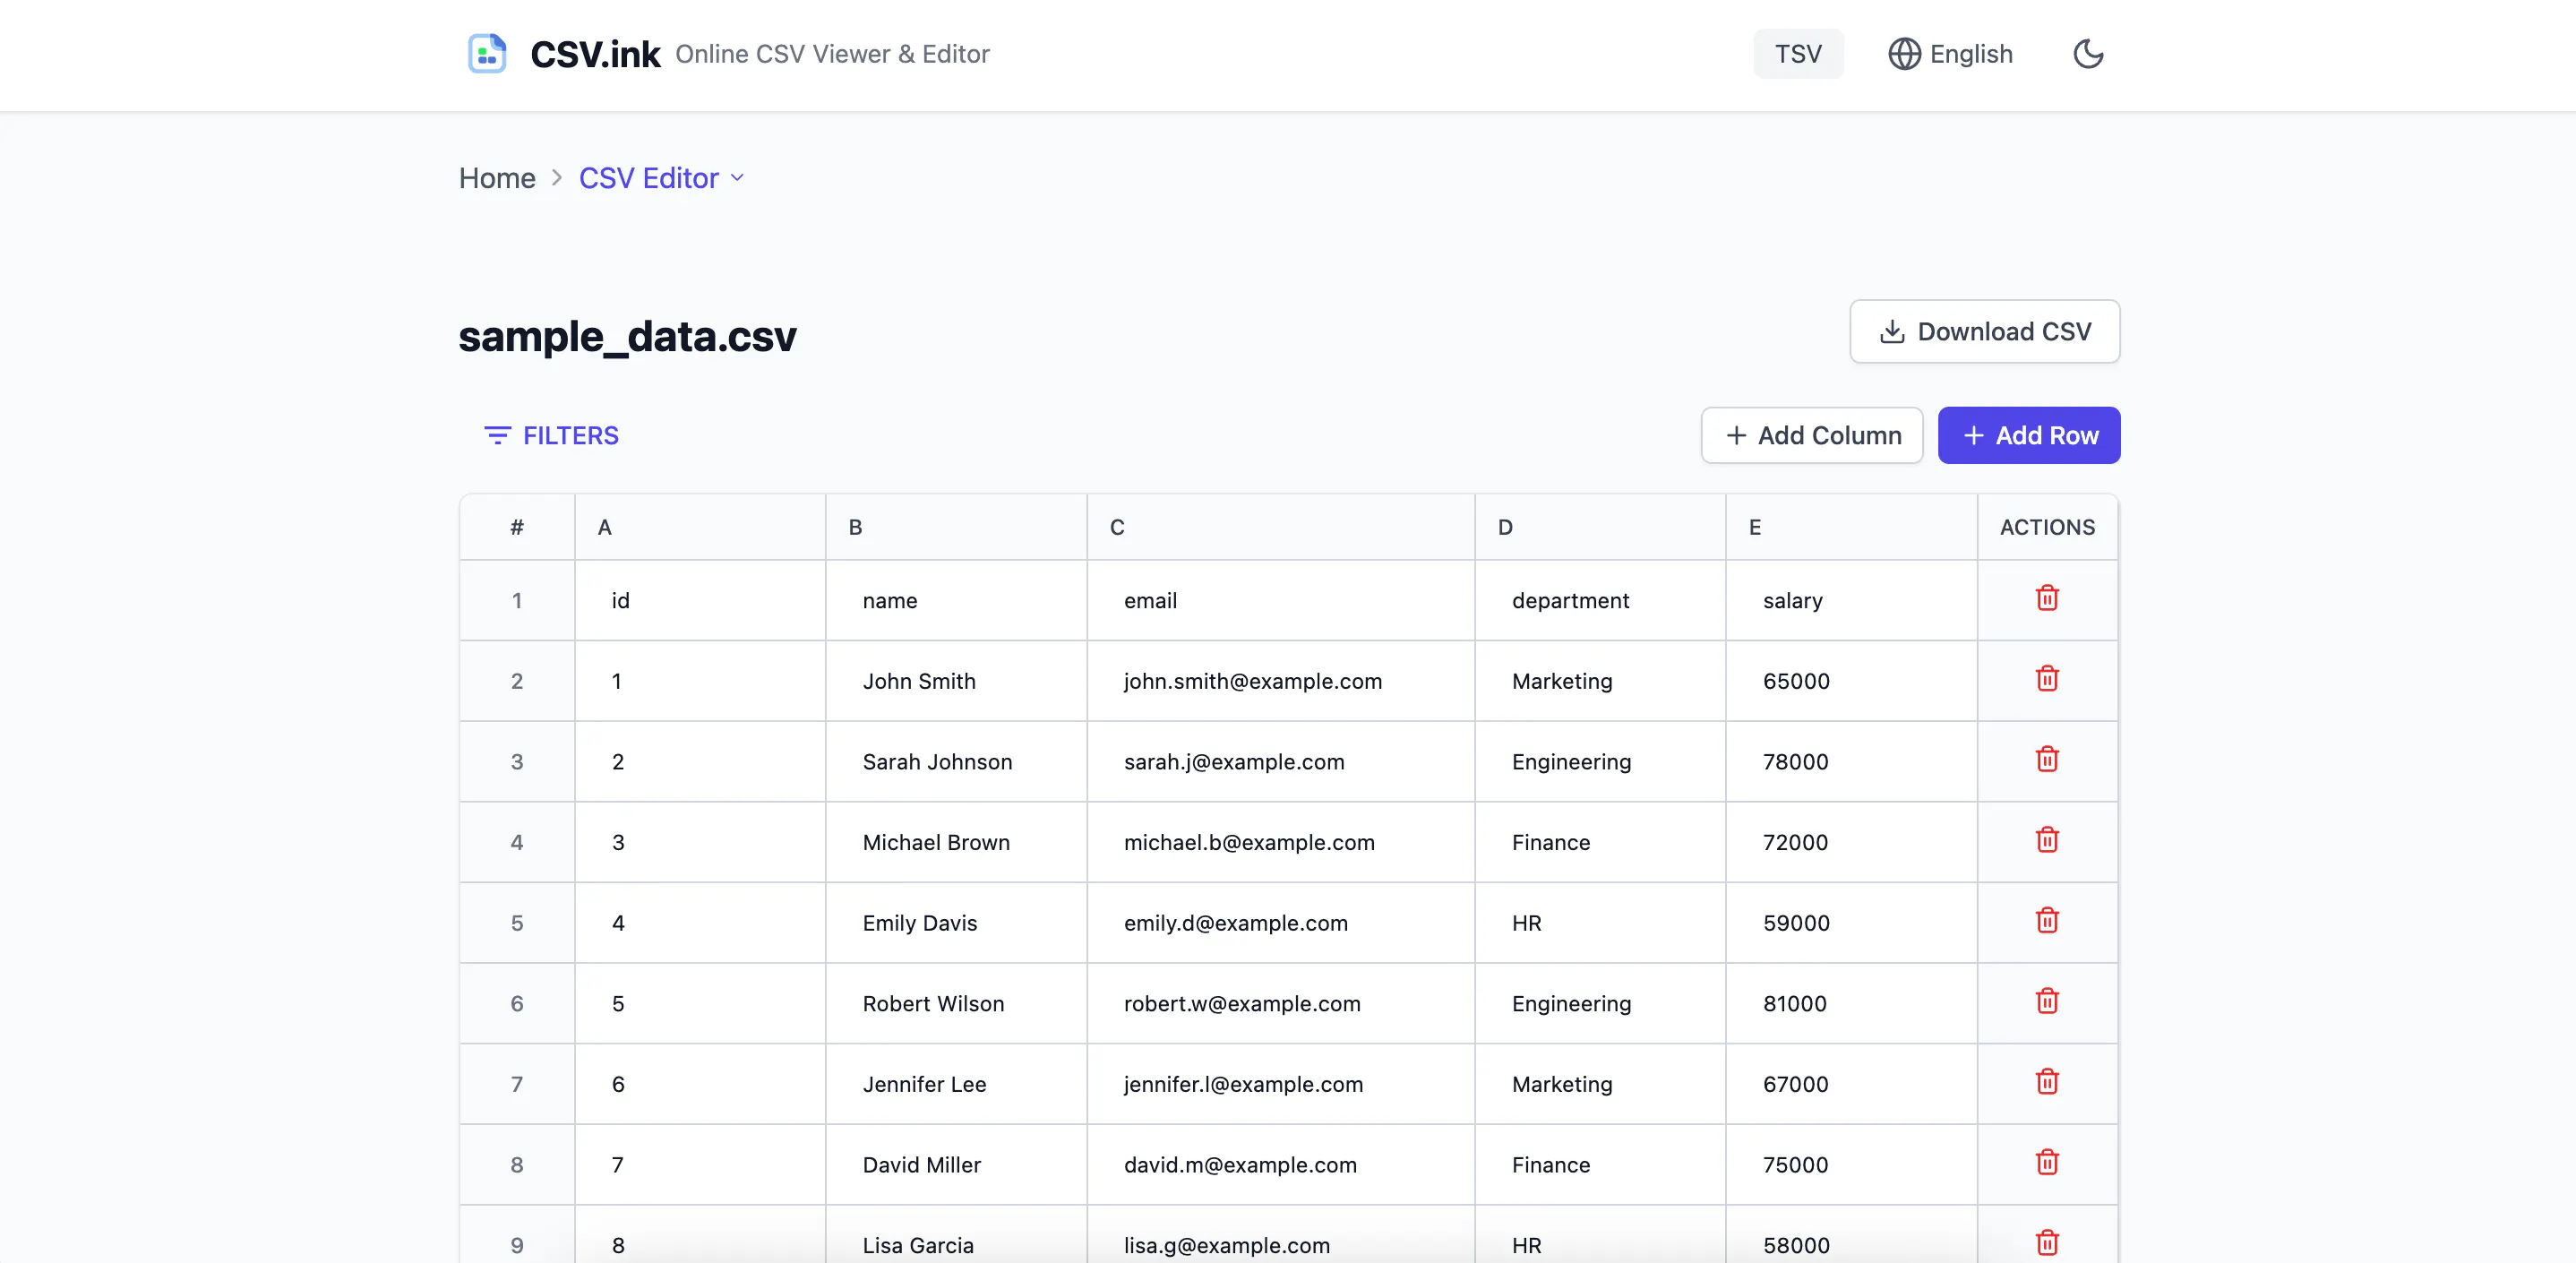Viewport: 2576px width, 1263px height.
Task: Select the '72000' salary cell
Action: point(1851,843)
